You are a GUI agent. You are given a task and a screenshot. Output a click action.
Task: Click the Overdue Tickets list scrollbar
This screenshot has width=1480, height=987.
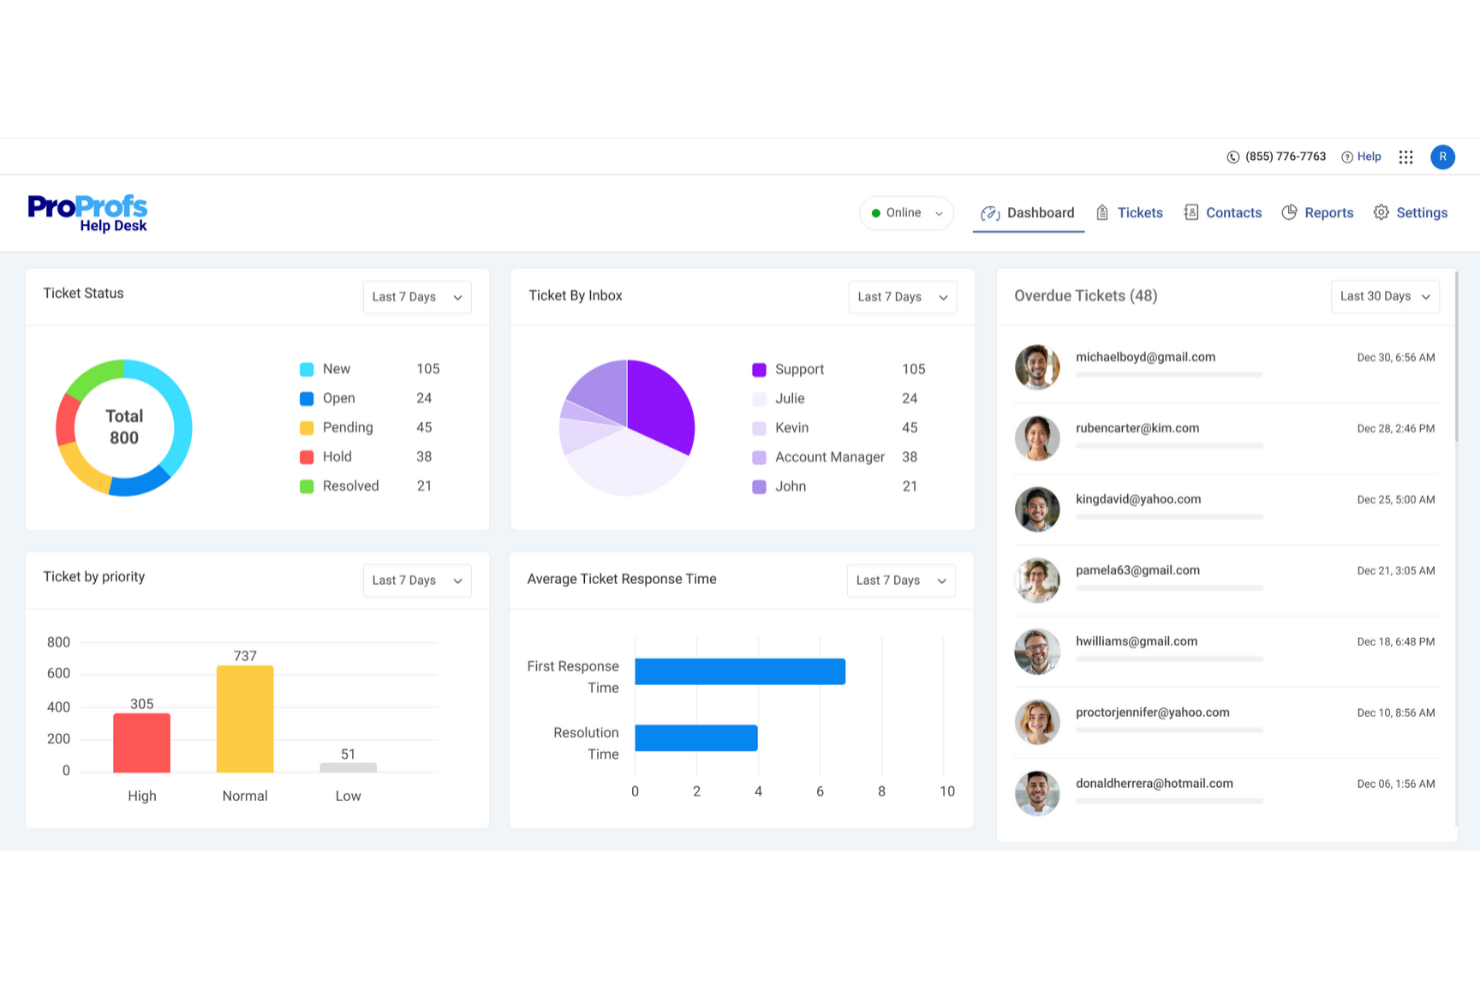coord(1456,357)
